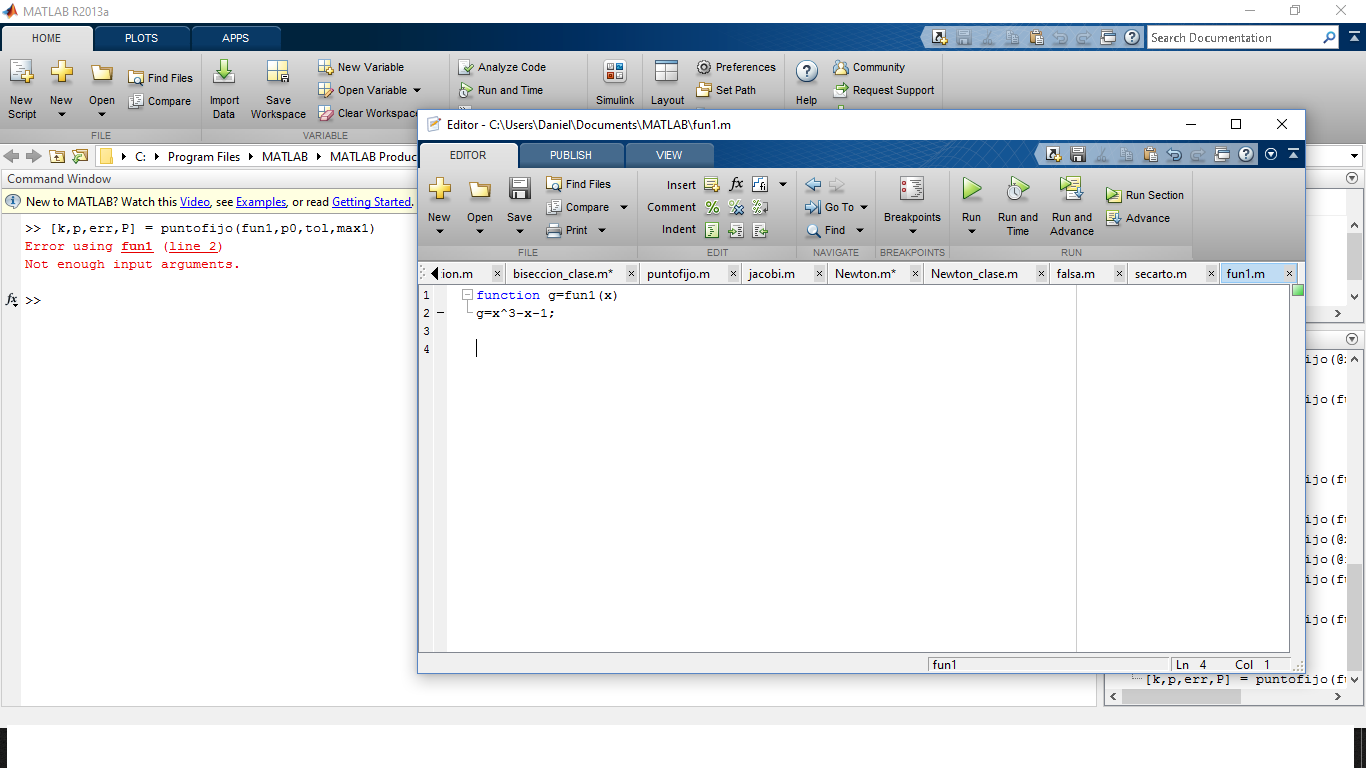Close the falsa.m document tab
Viewport: 1366px width, 768px height.
(1120, 274)
